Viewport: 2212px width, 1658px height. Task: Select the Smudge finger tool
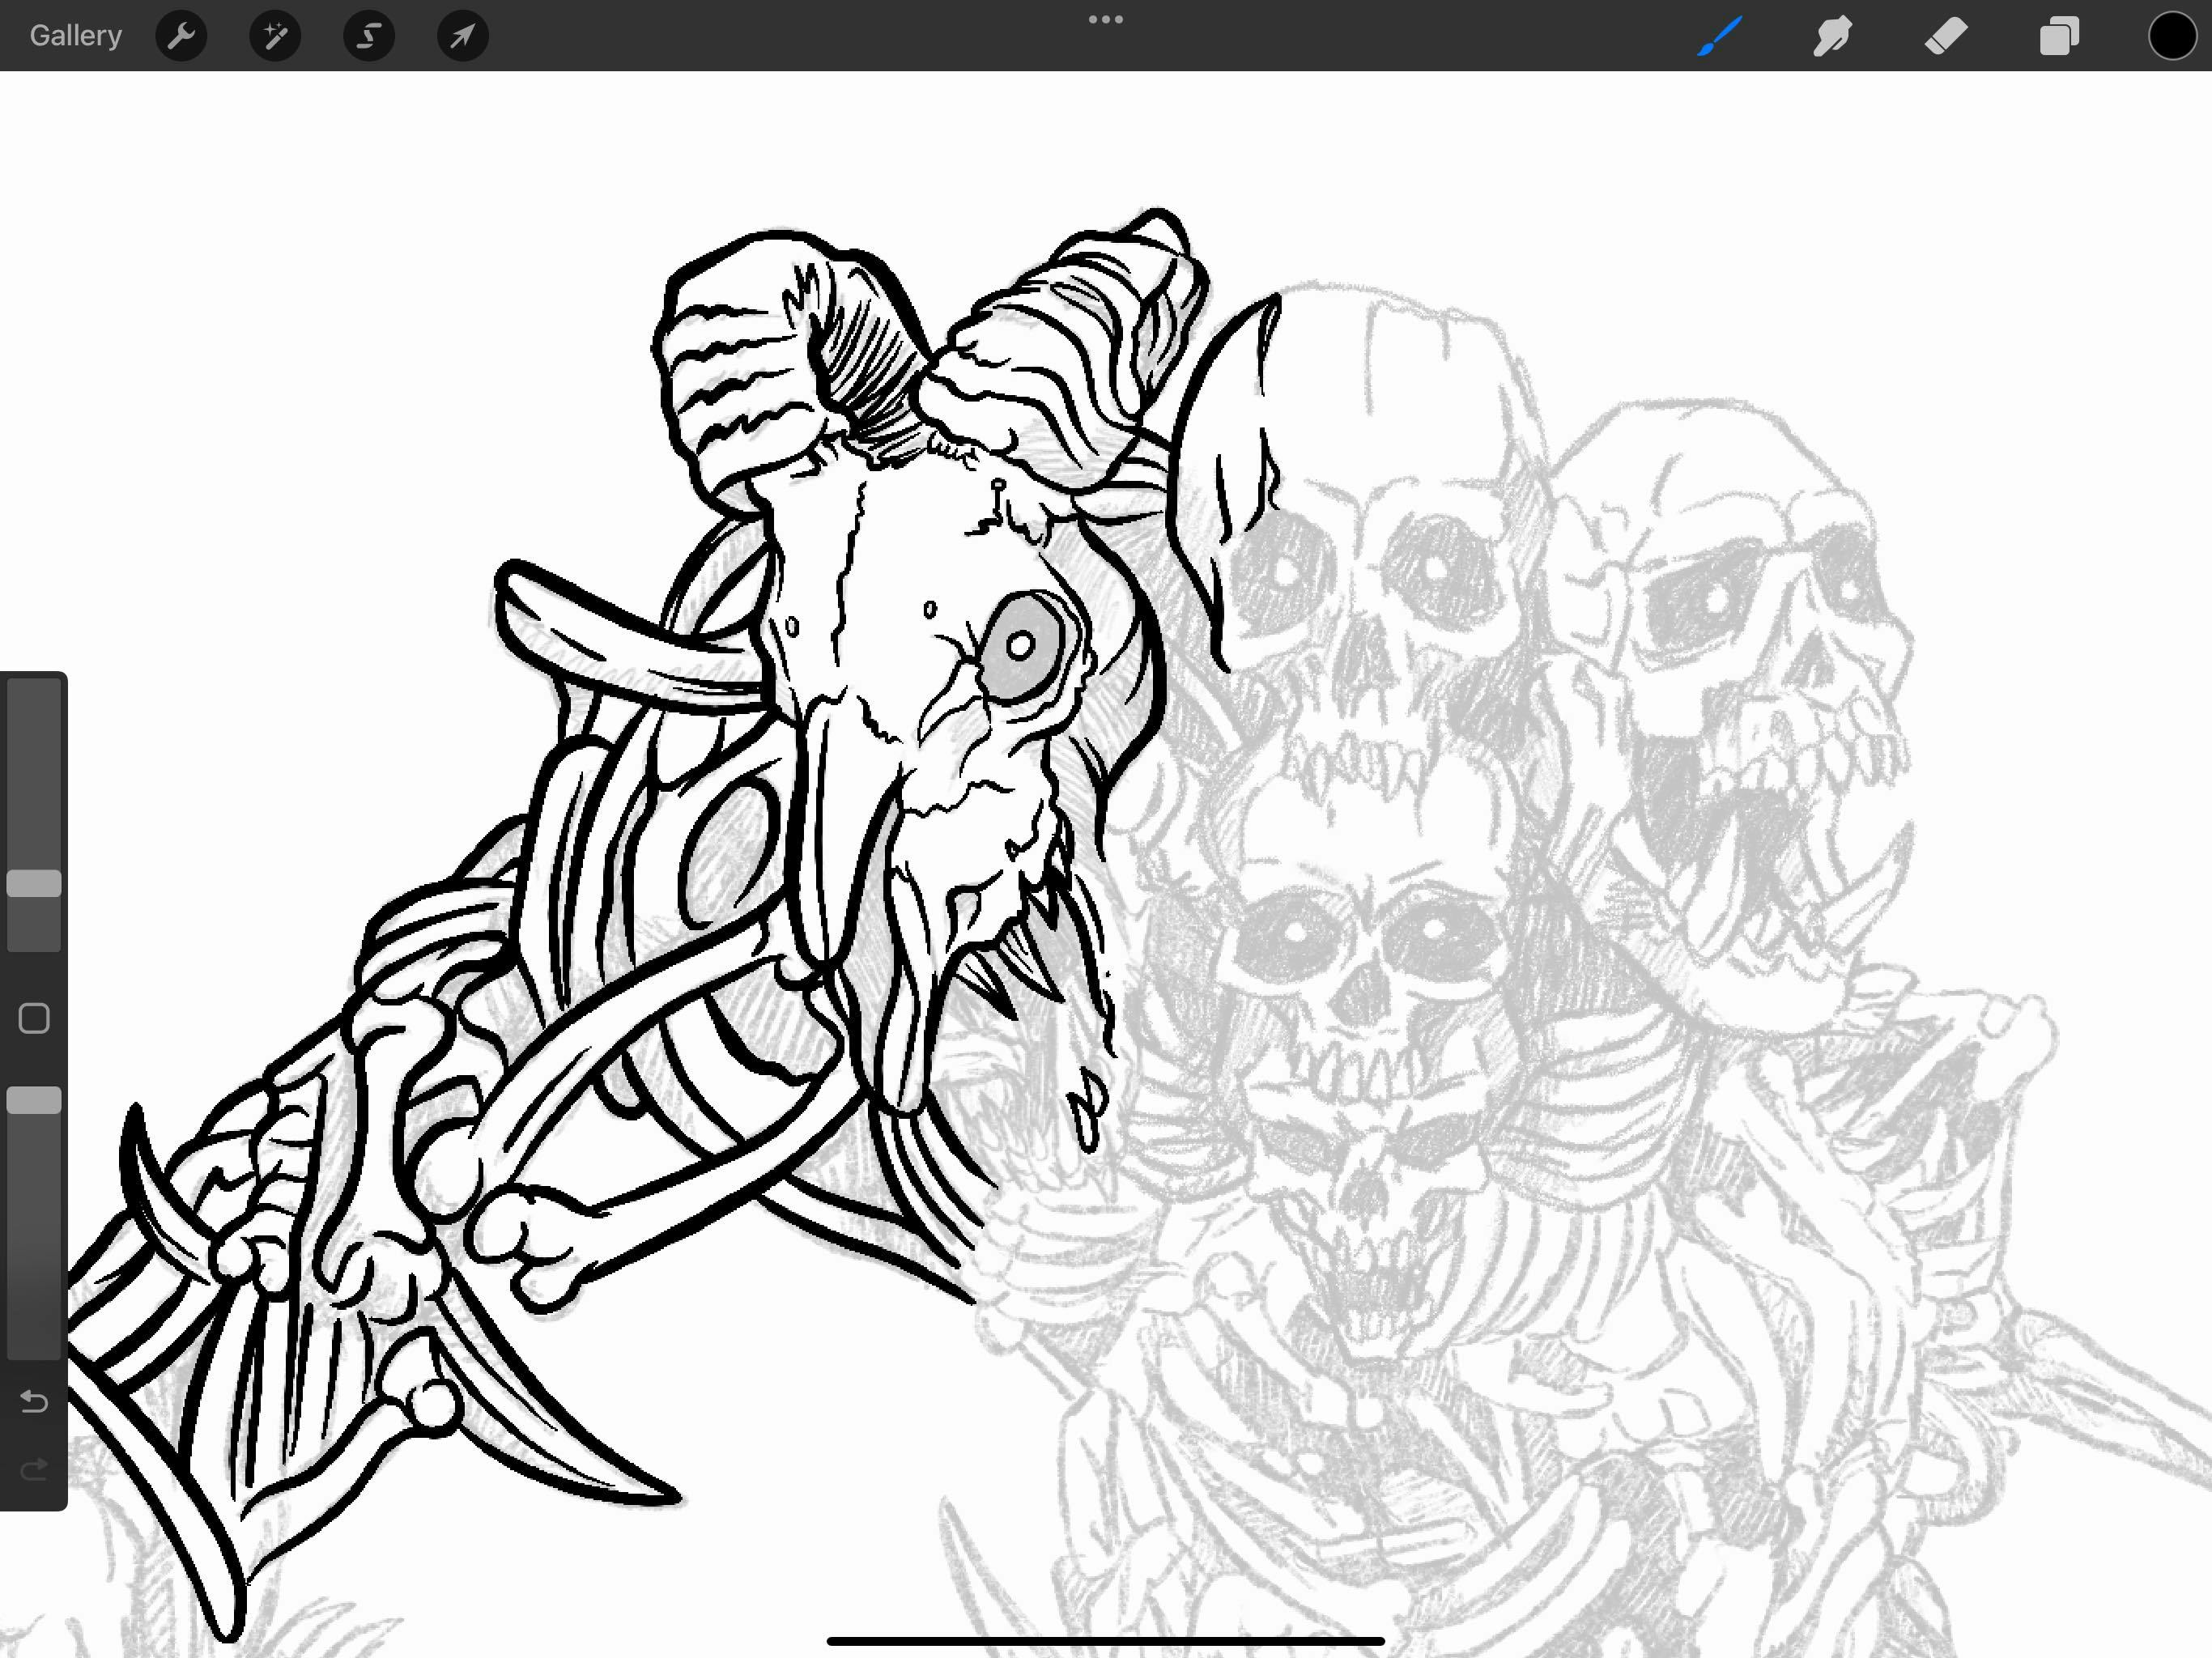(1832, 36)
